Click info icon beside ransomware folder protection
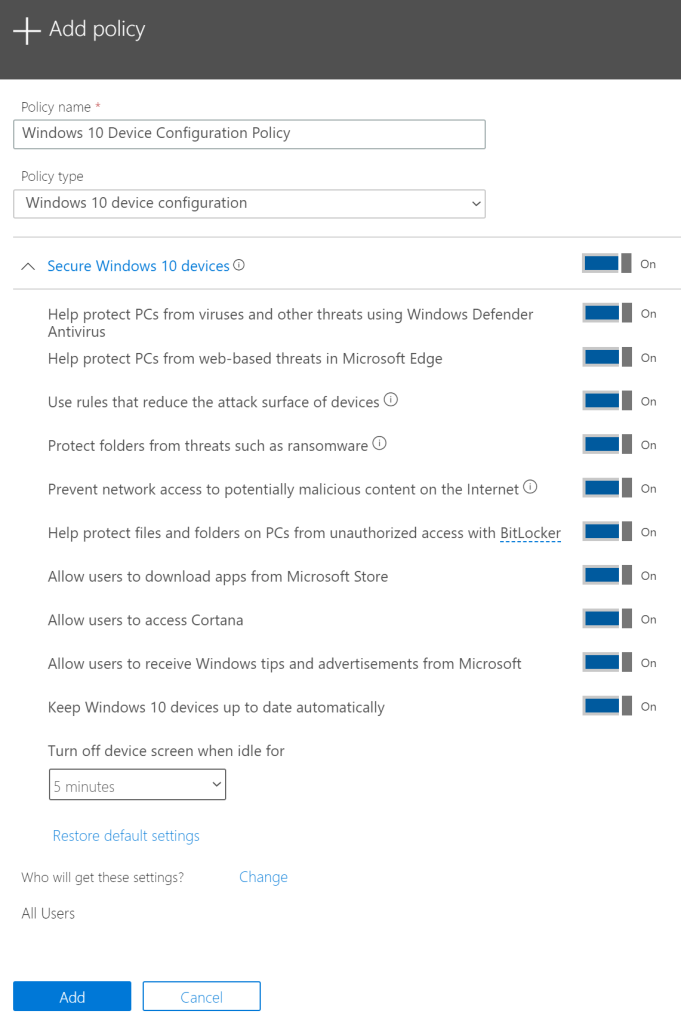 tap(379, 445)
